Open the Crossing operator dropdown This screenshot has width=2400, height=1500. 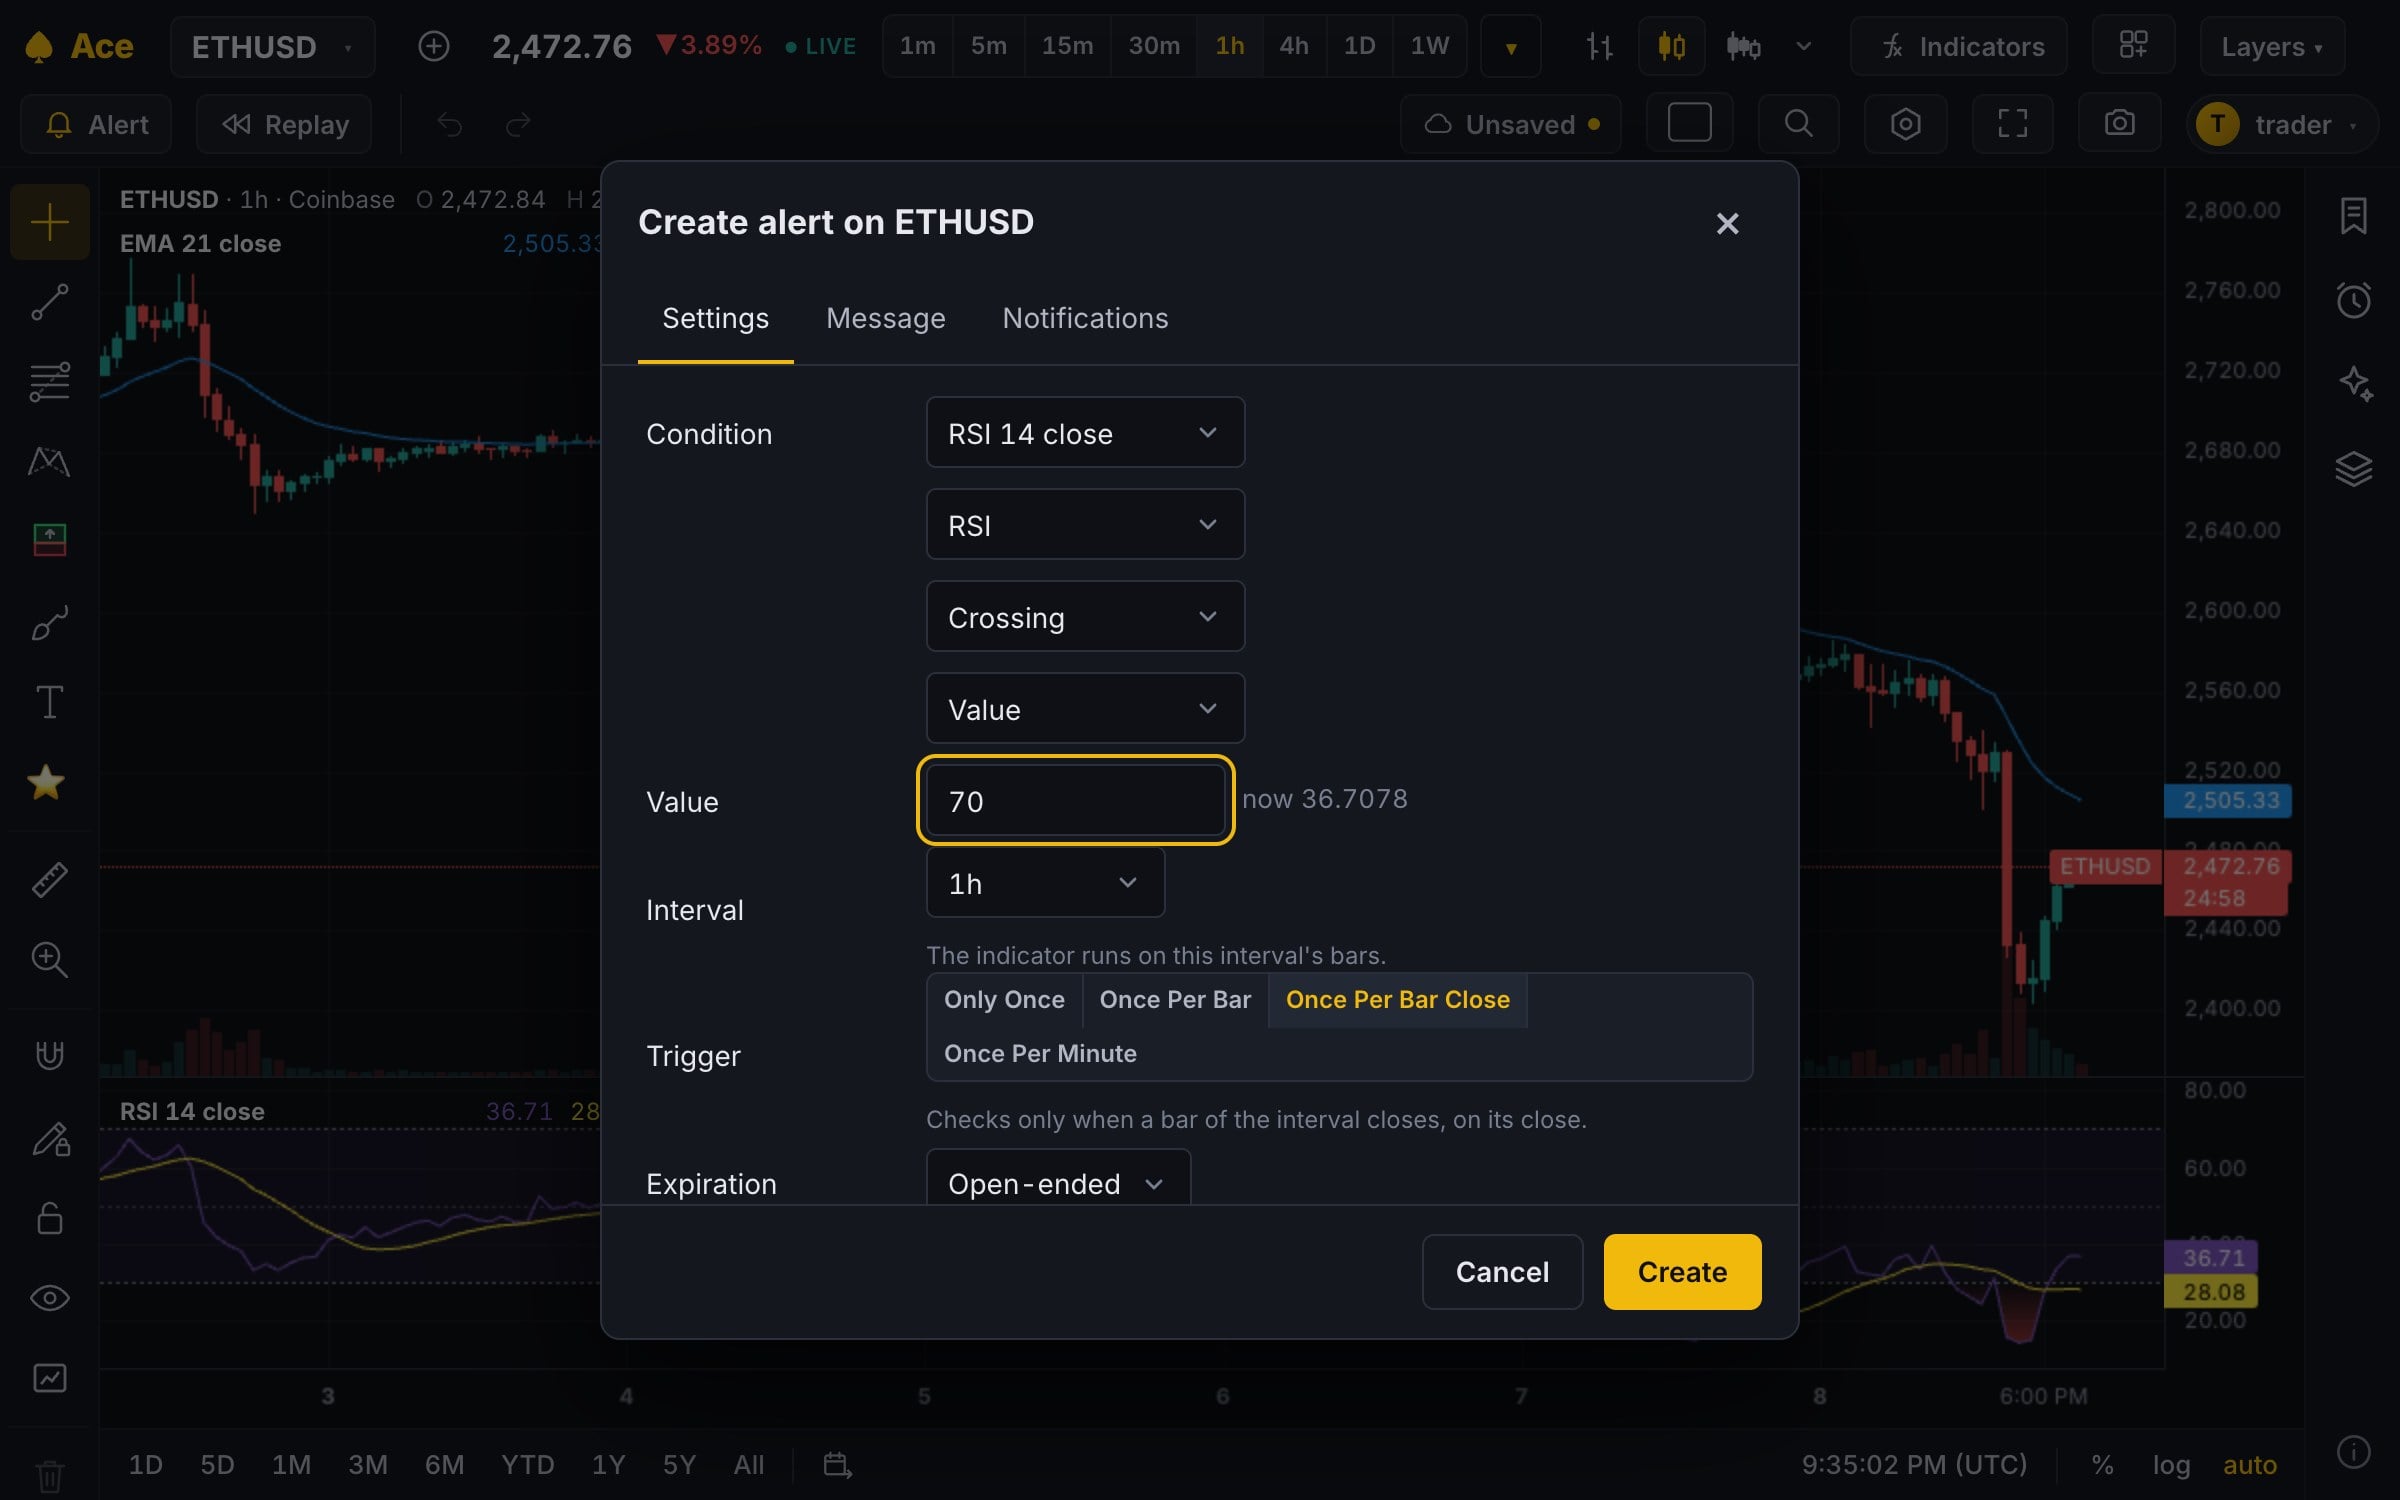1085,617
